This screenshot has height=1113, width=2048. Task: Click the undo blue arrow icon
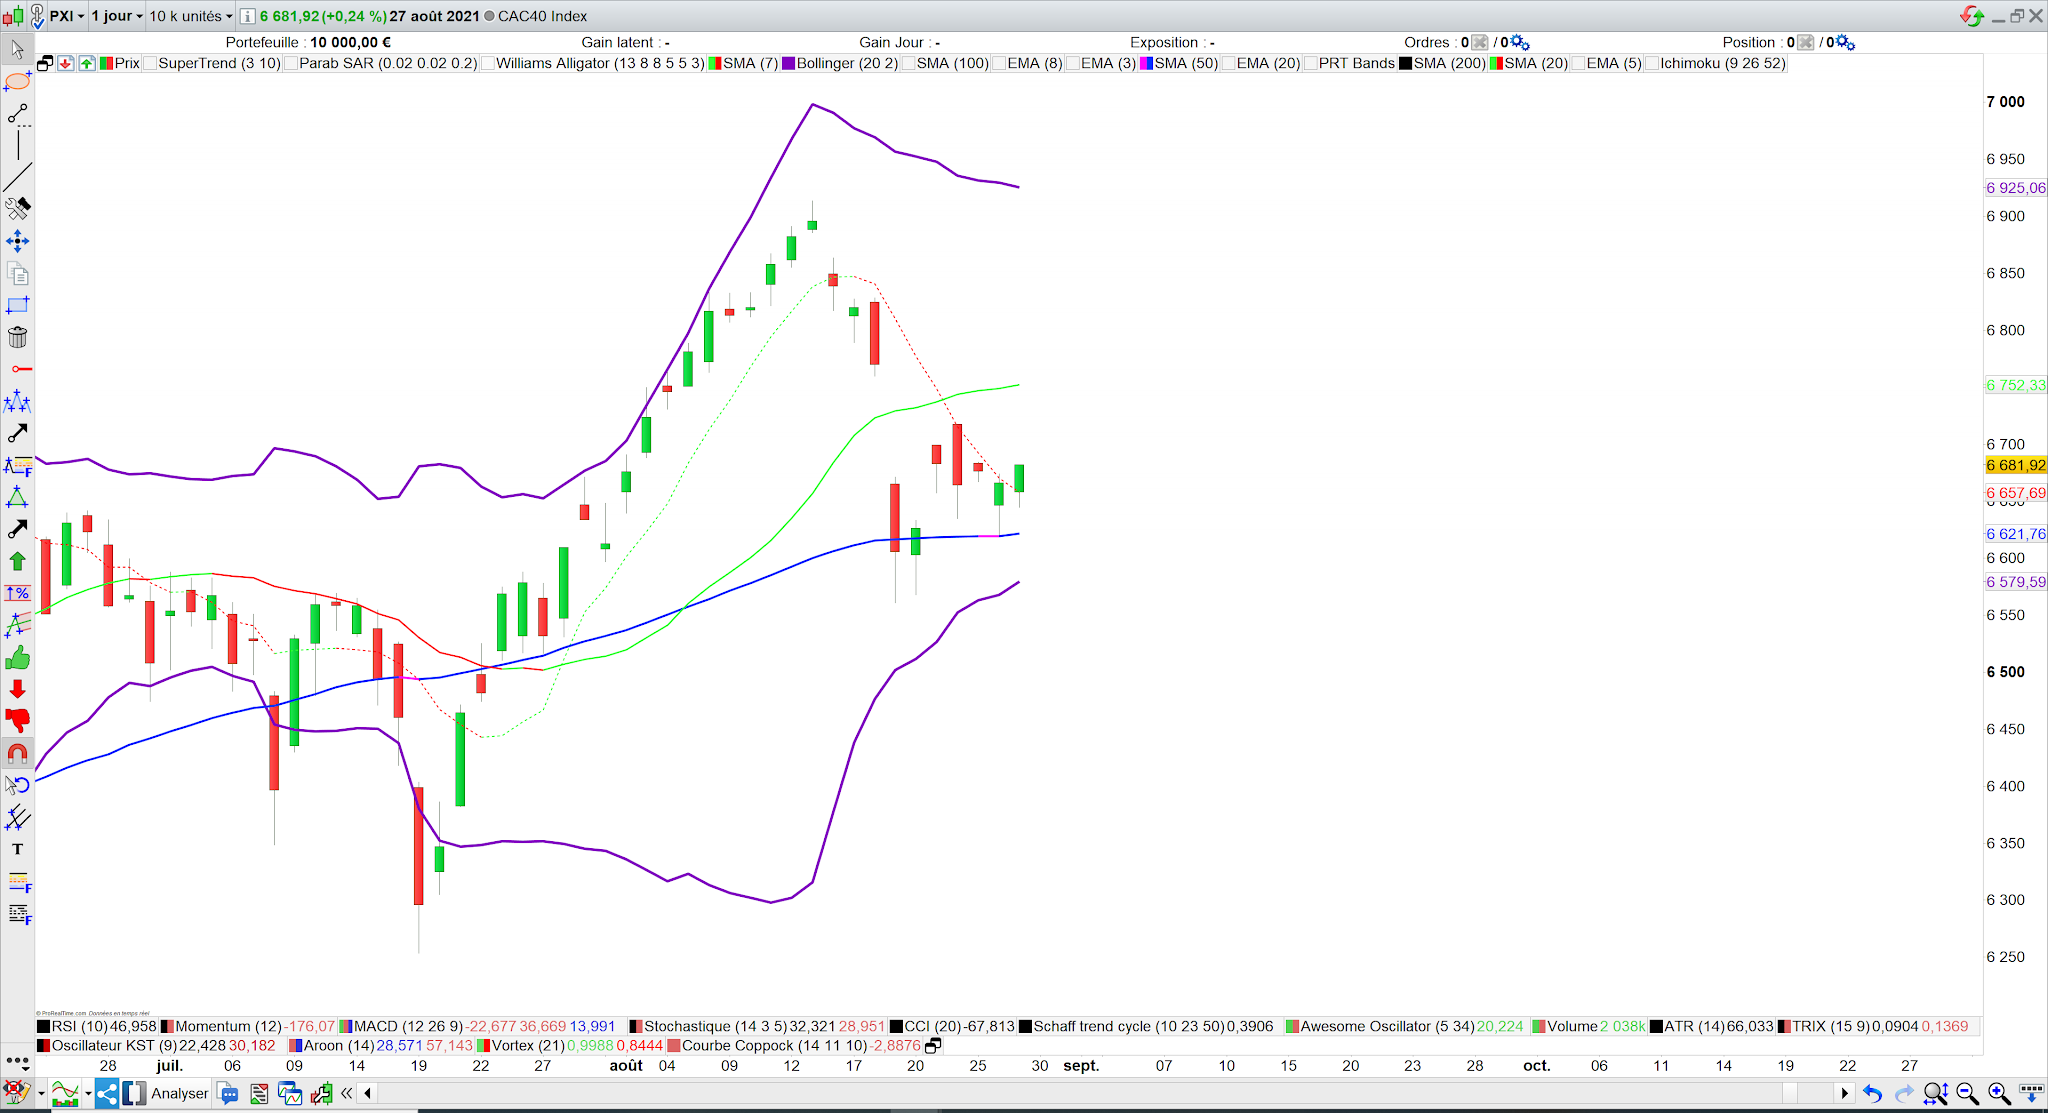click(1873, 1094)
